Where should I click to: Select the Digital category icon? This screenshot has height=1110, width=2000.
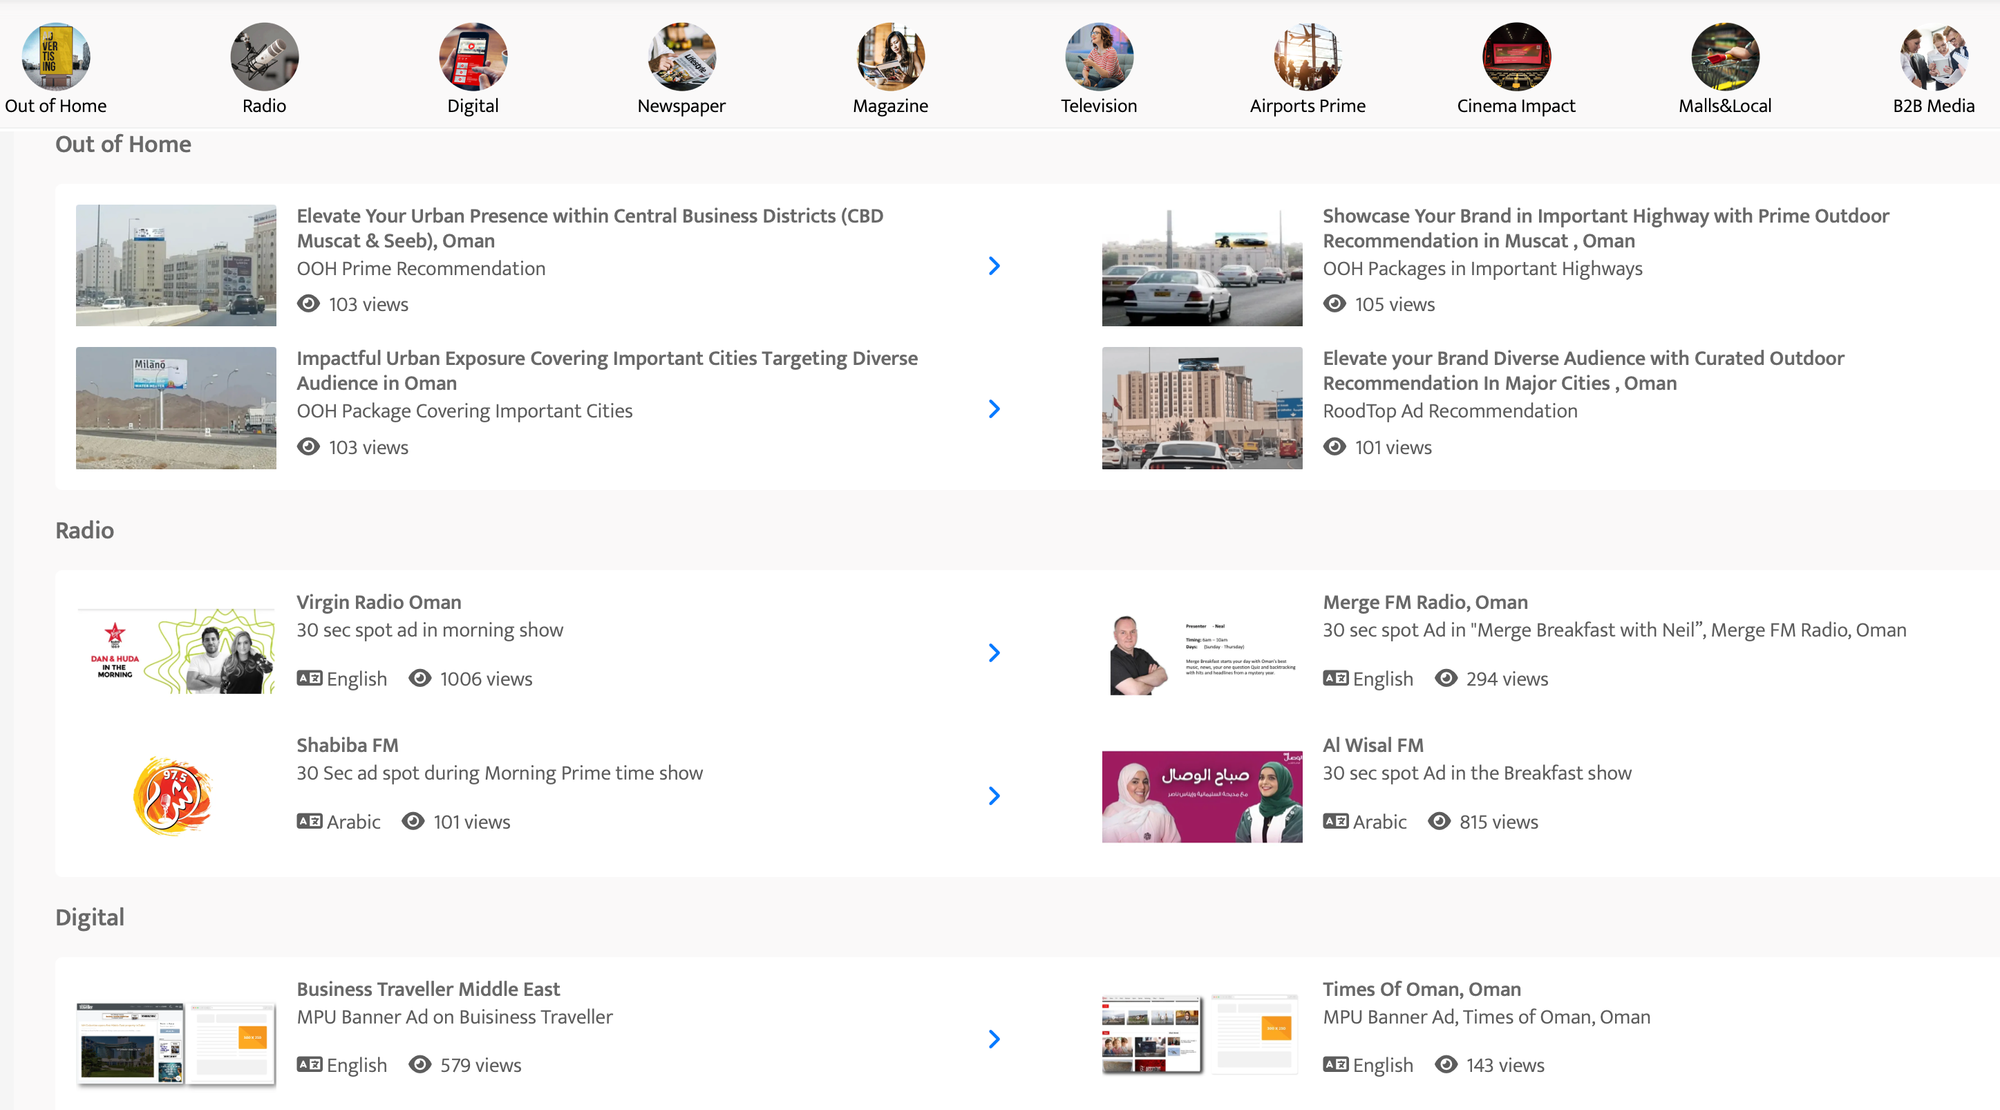473,57
